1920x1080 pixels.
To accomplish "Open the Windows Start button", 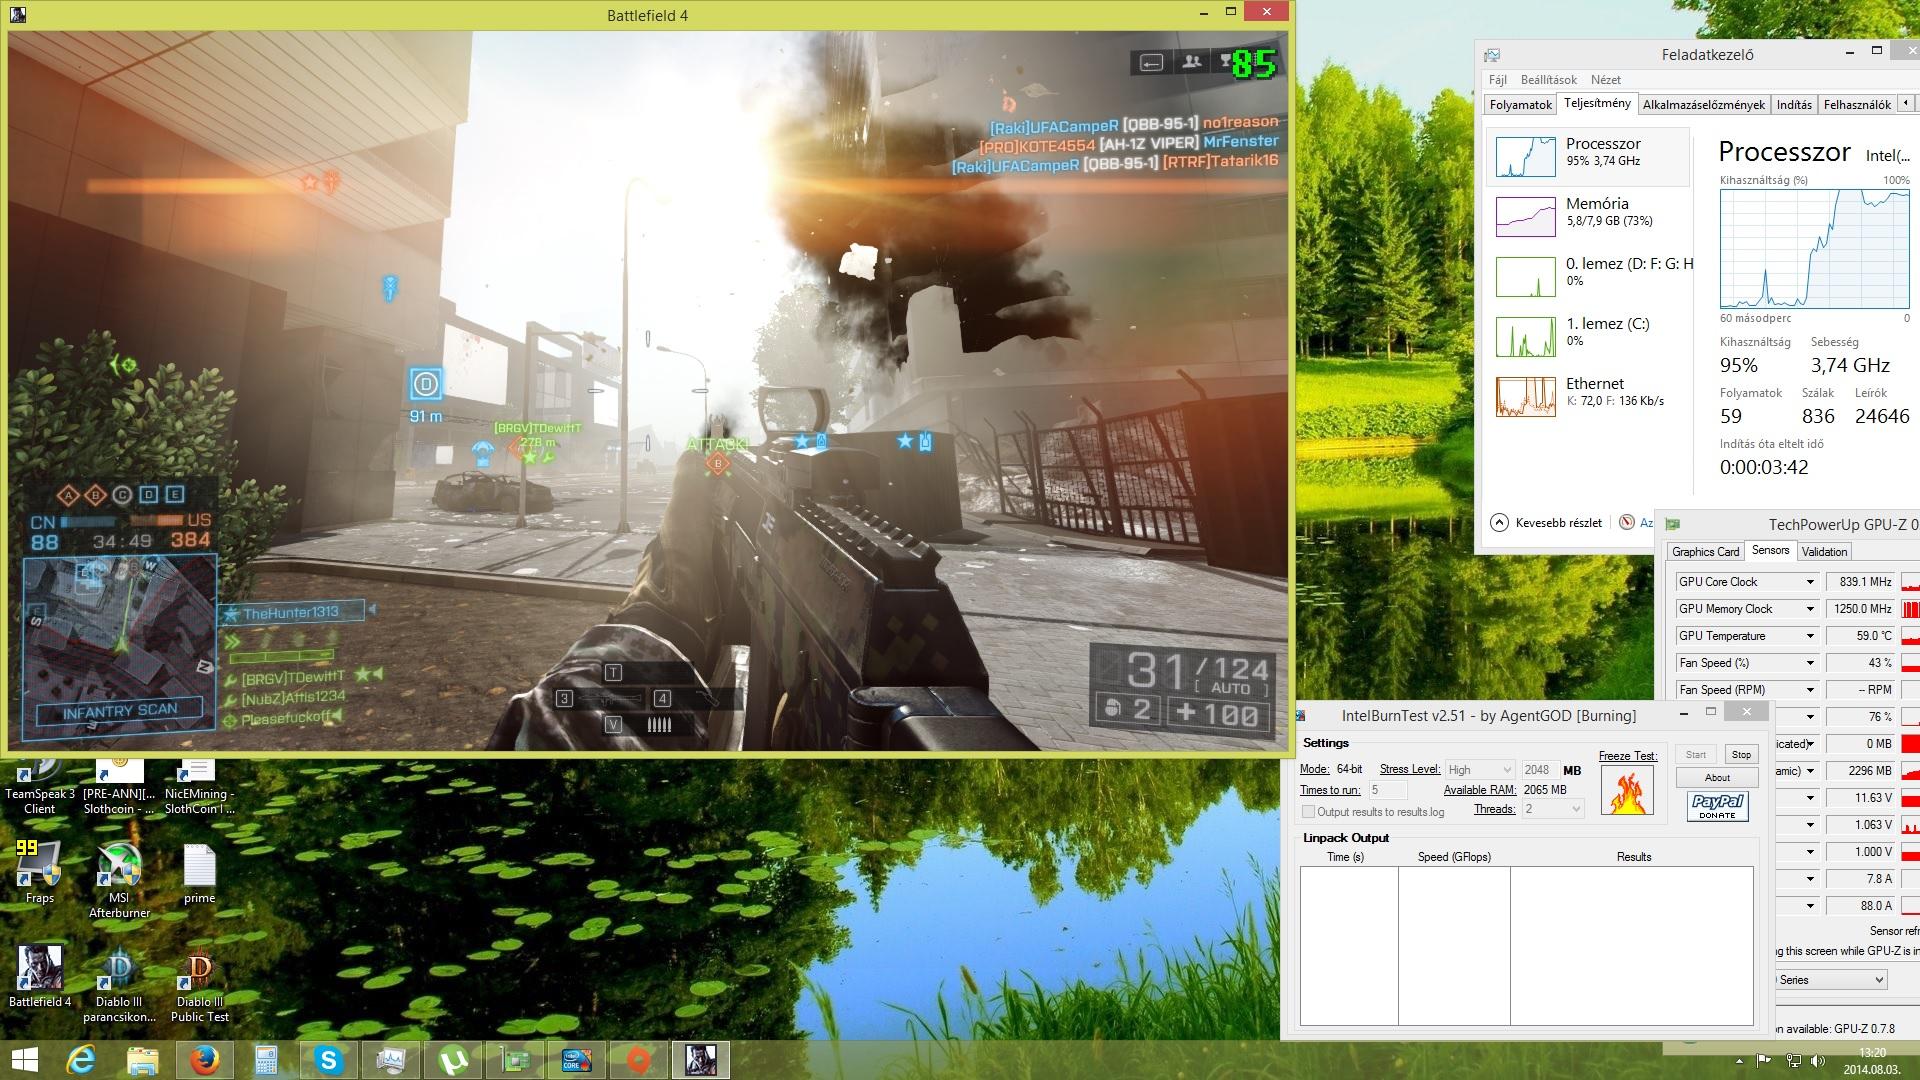I will (25, 1060).
